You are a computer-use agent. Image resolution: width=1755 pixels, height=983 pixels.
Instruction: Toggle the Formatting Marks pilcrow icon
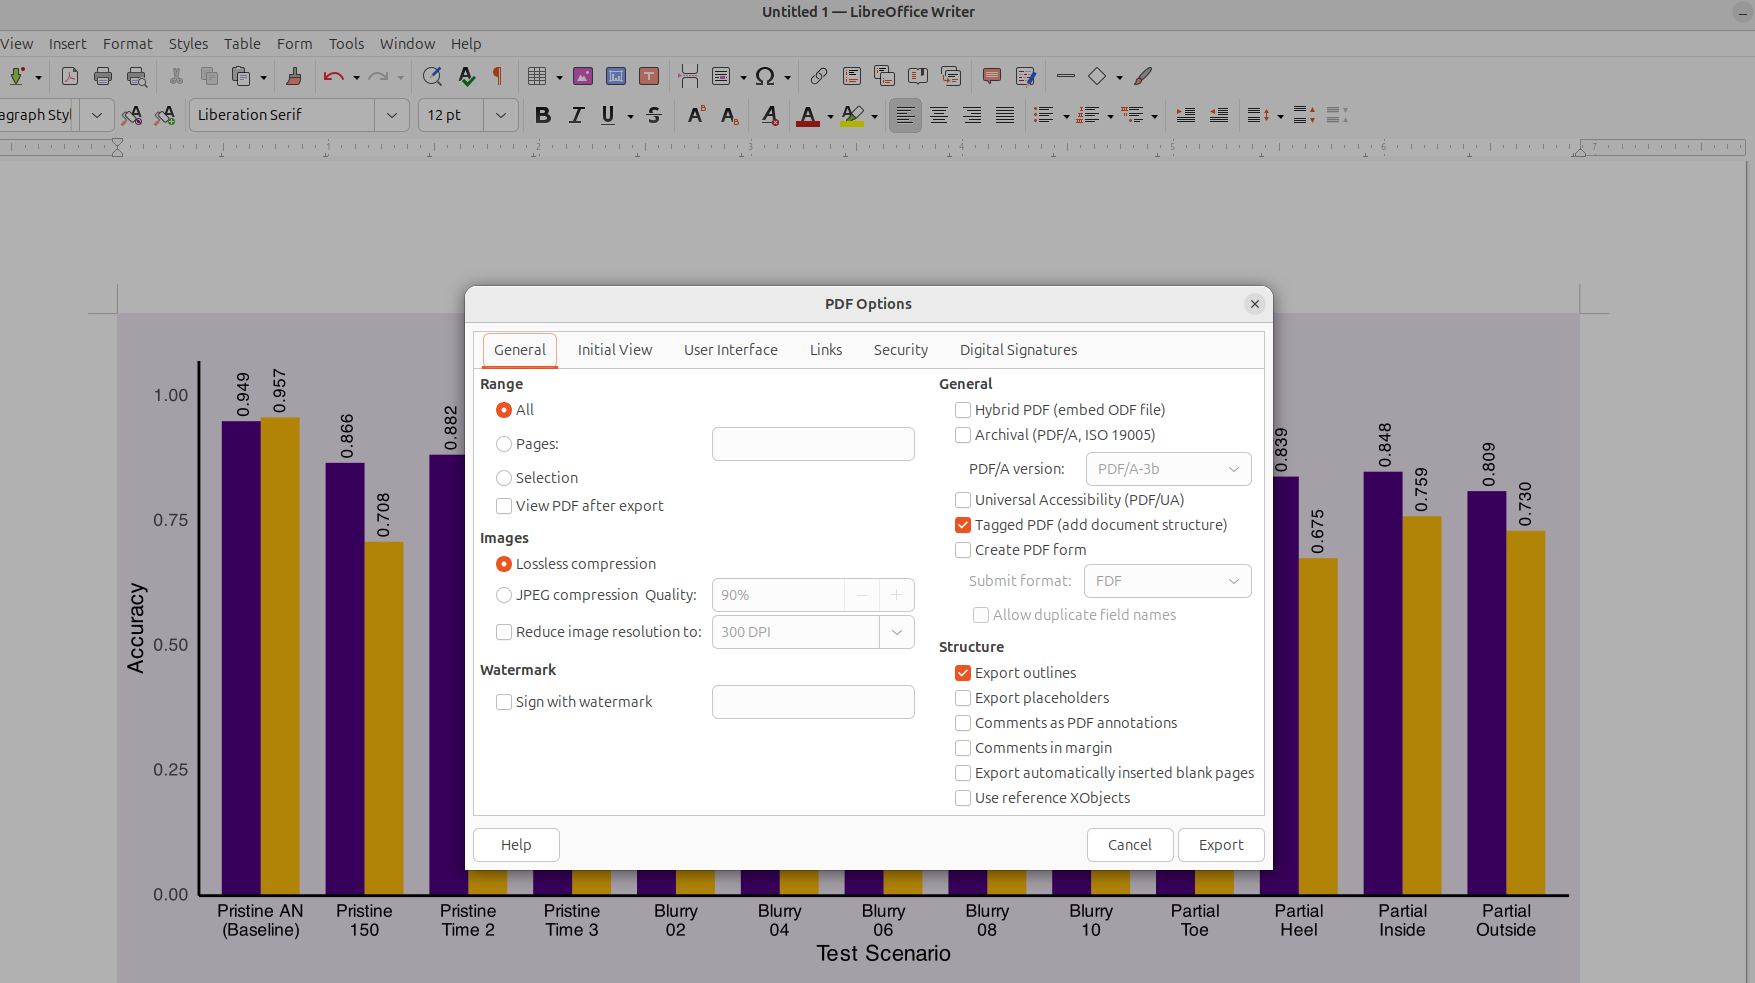coord(498,76)
